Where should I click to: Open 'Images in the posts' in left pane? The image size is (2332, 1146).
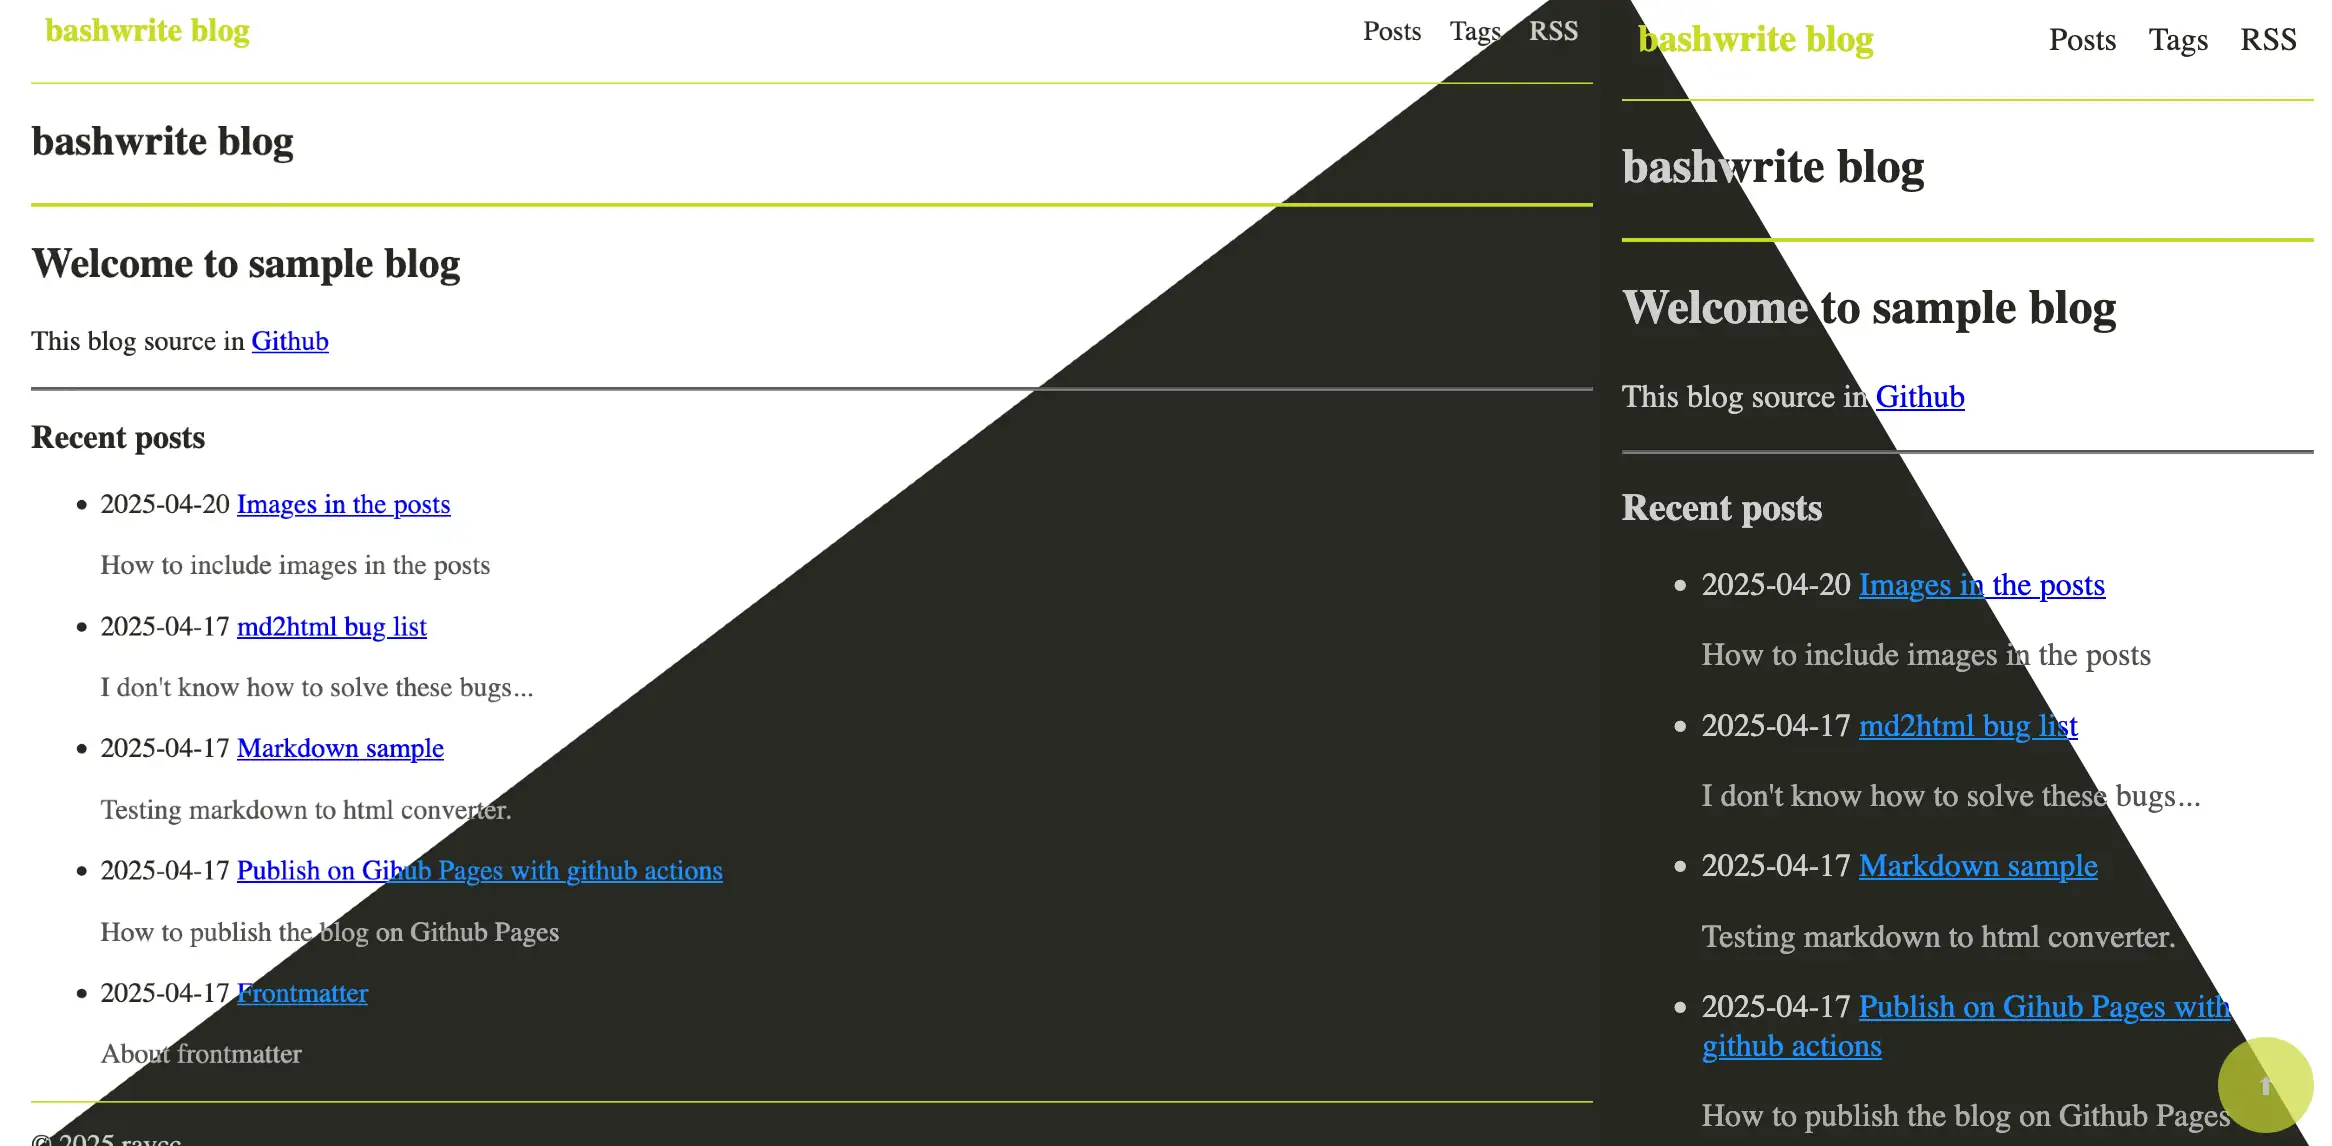click(x=343, y=504)
